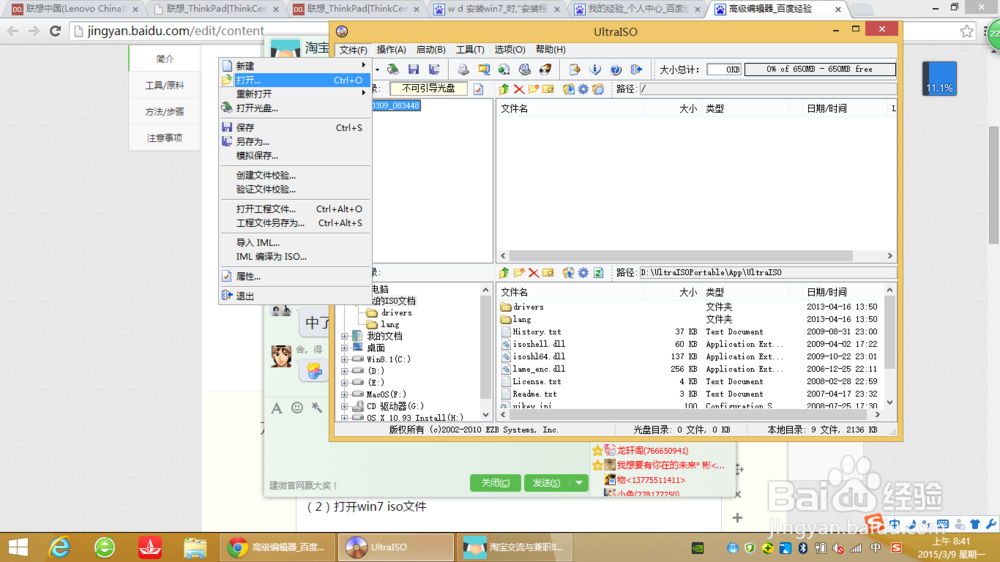Viewport: 1000px width, 562px height.
Task: Choose 打开光盘... from the file menu
Action: (295, 108)
